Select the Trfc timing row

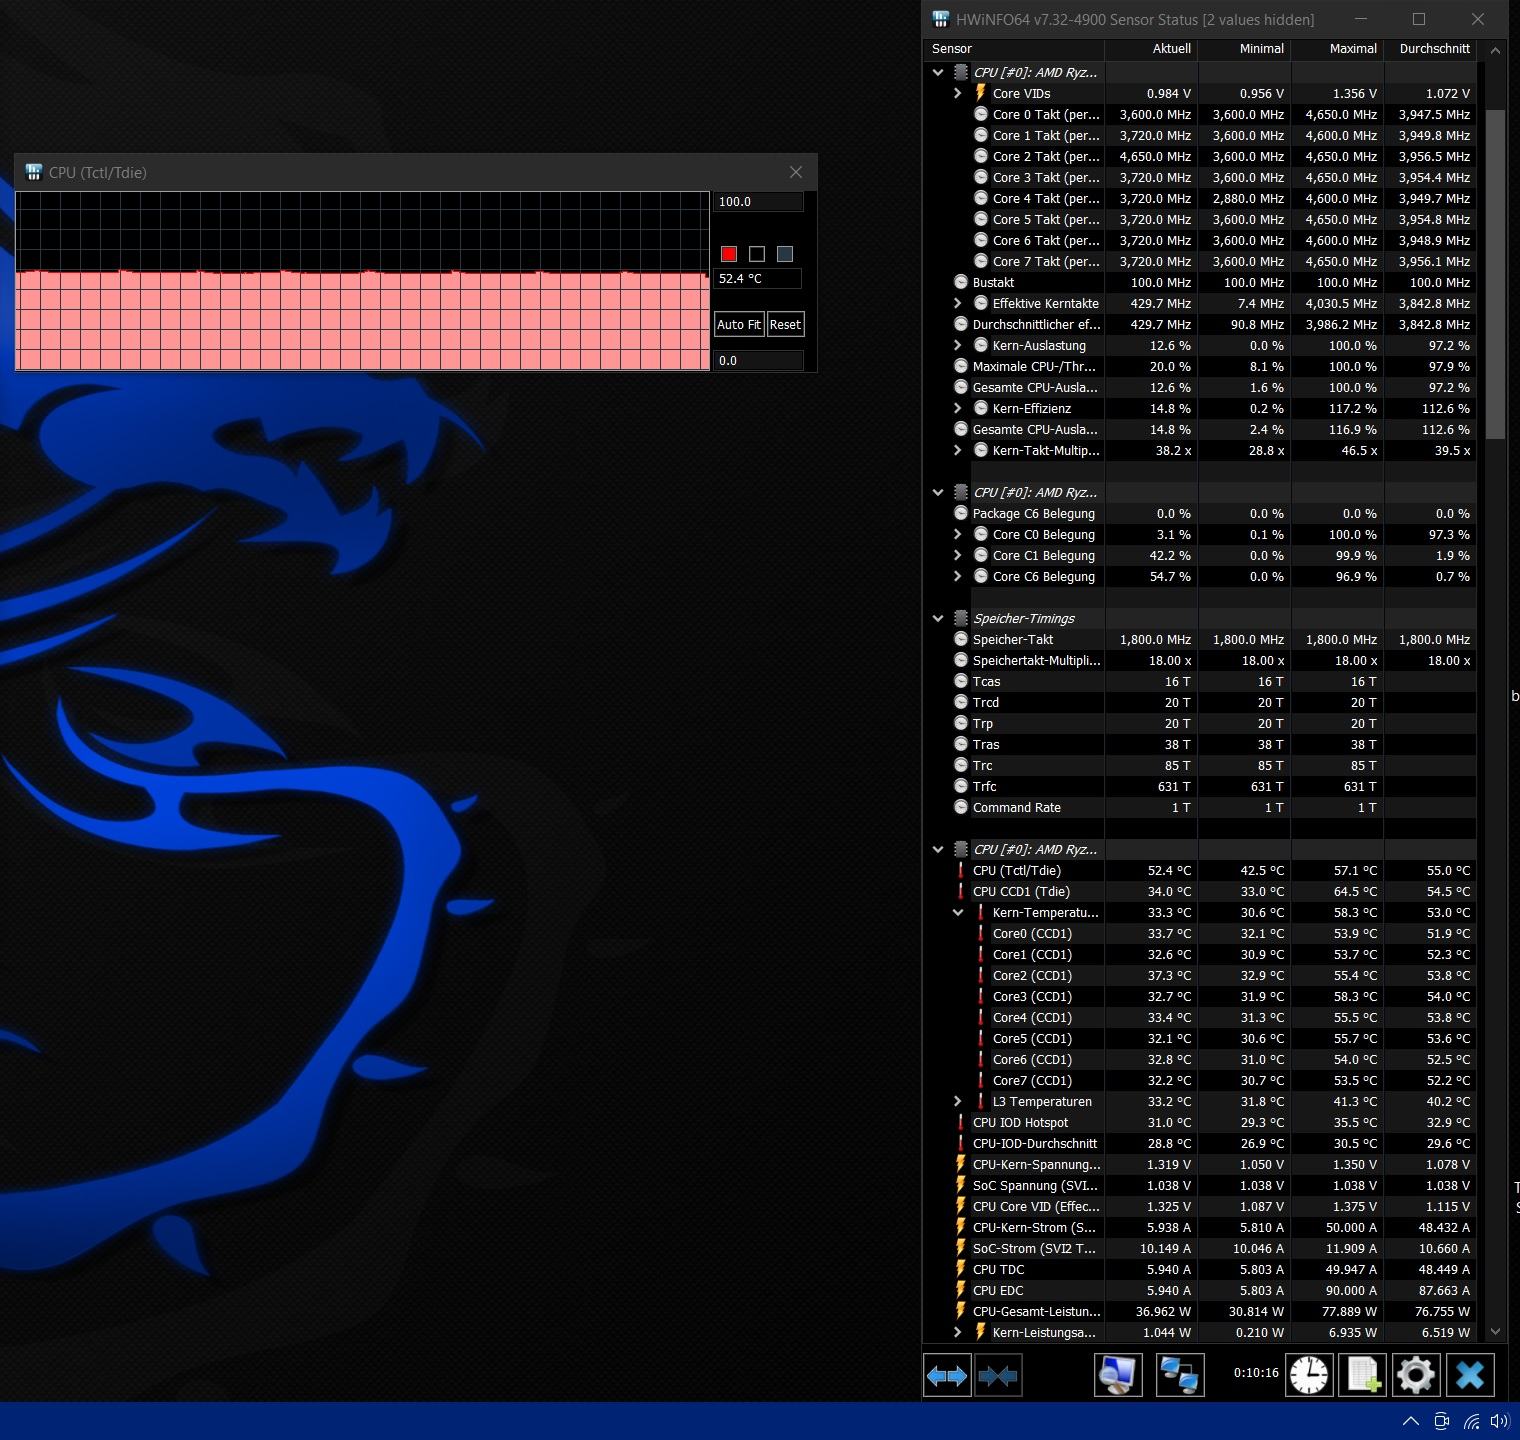pos(1200,786)
